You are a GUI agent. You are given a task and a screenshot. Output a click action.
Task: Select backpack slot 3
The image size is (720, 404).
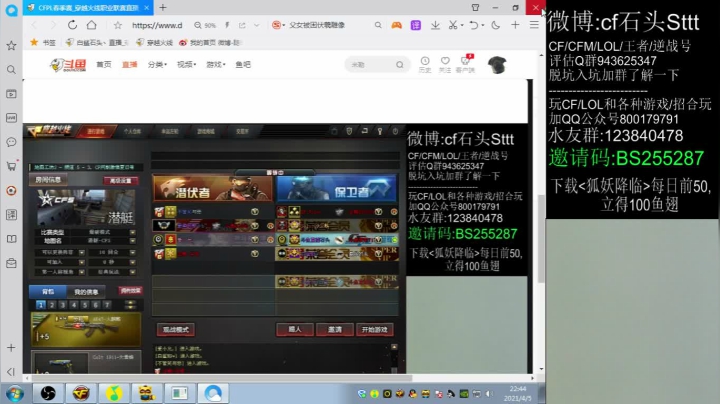click(x=63, y=305)
